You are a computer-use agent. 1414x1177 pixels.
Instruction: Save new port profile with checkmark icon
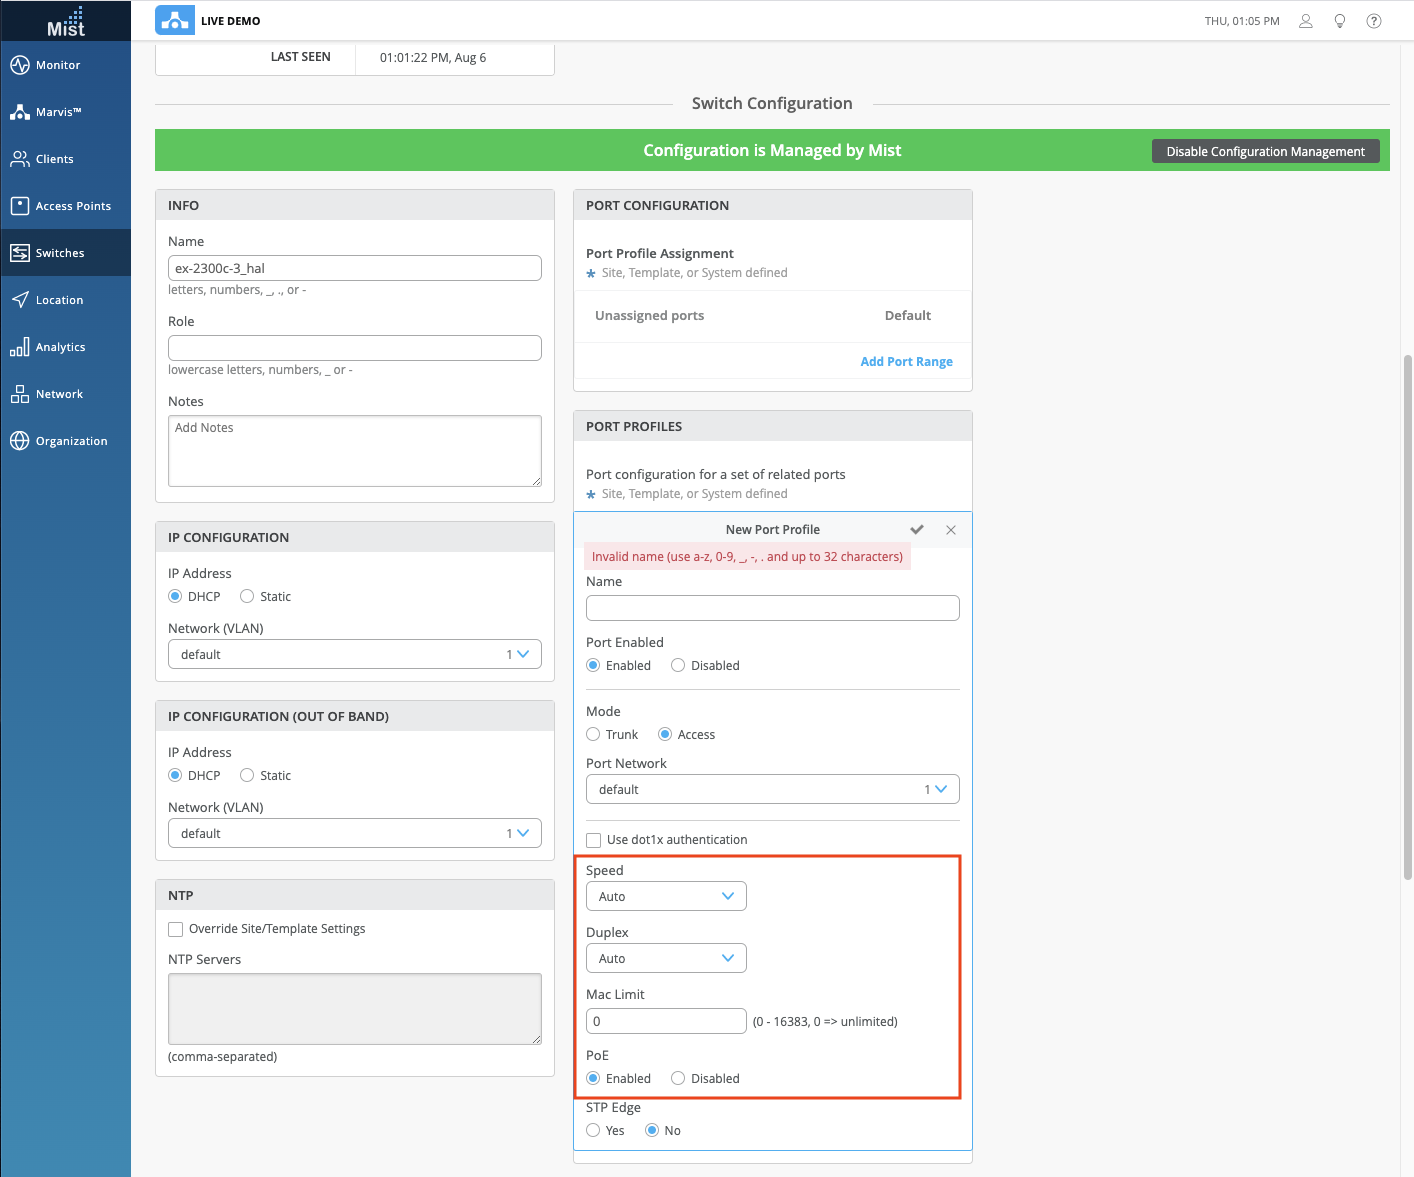point(917,530)
